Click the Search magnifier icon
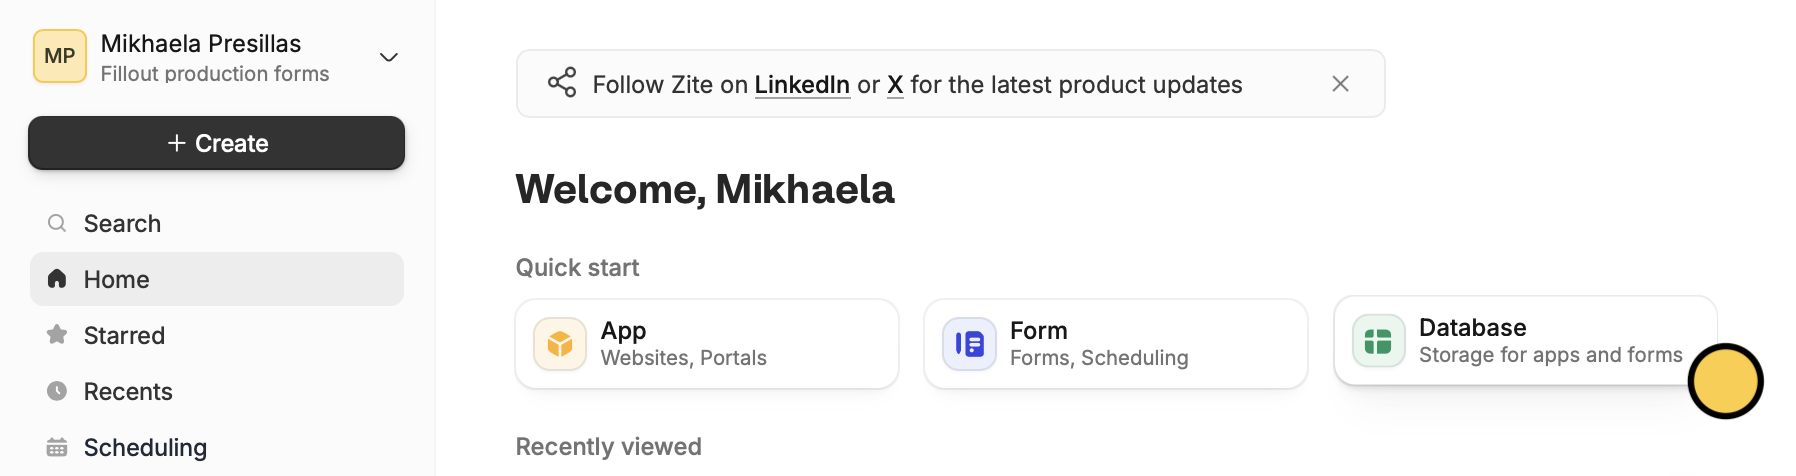Screen dimensions: 1796x476 pyautogui.click(x=57, y=223)
